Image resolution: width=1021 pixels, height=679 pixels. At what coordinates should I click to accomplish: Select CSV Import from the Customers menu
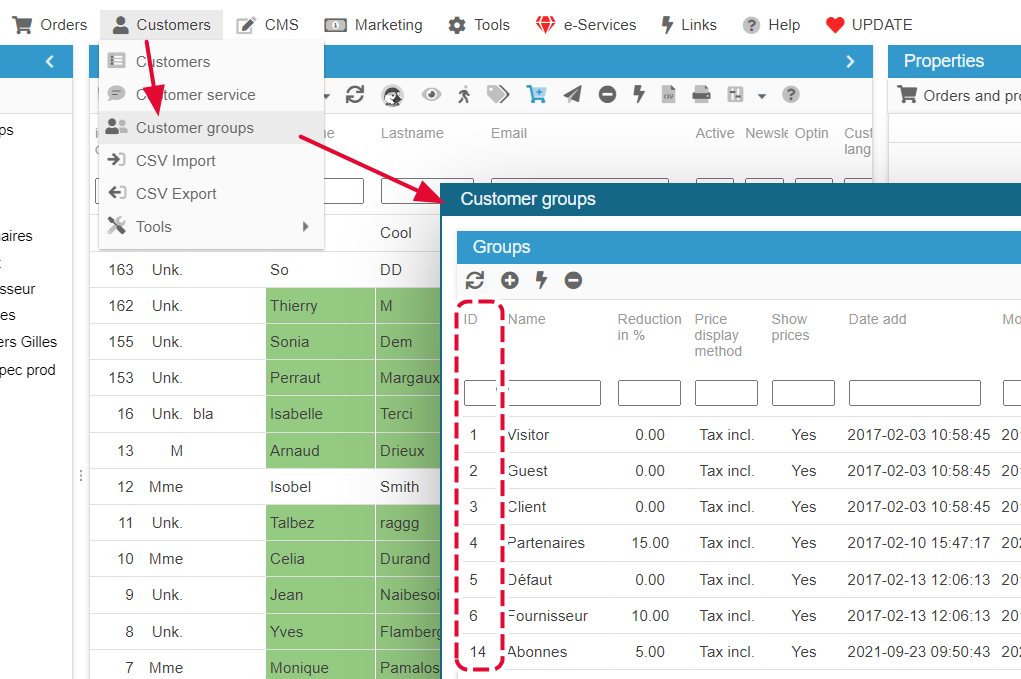175,161
